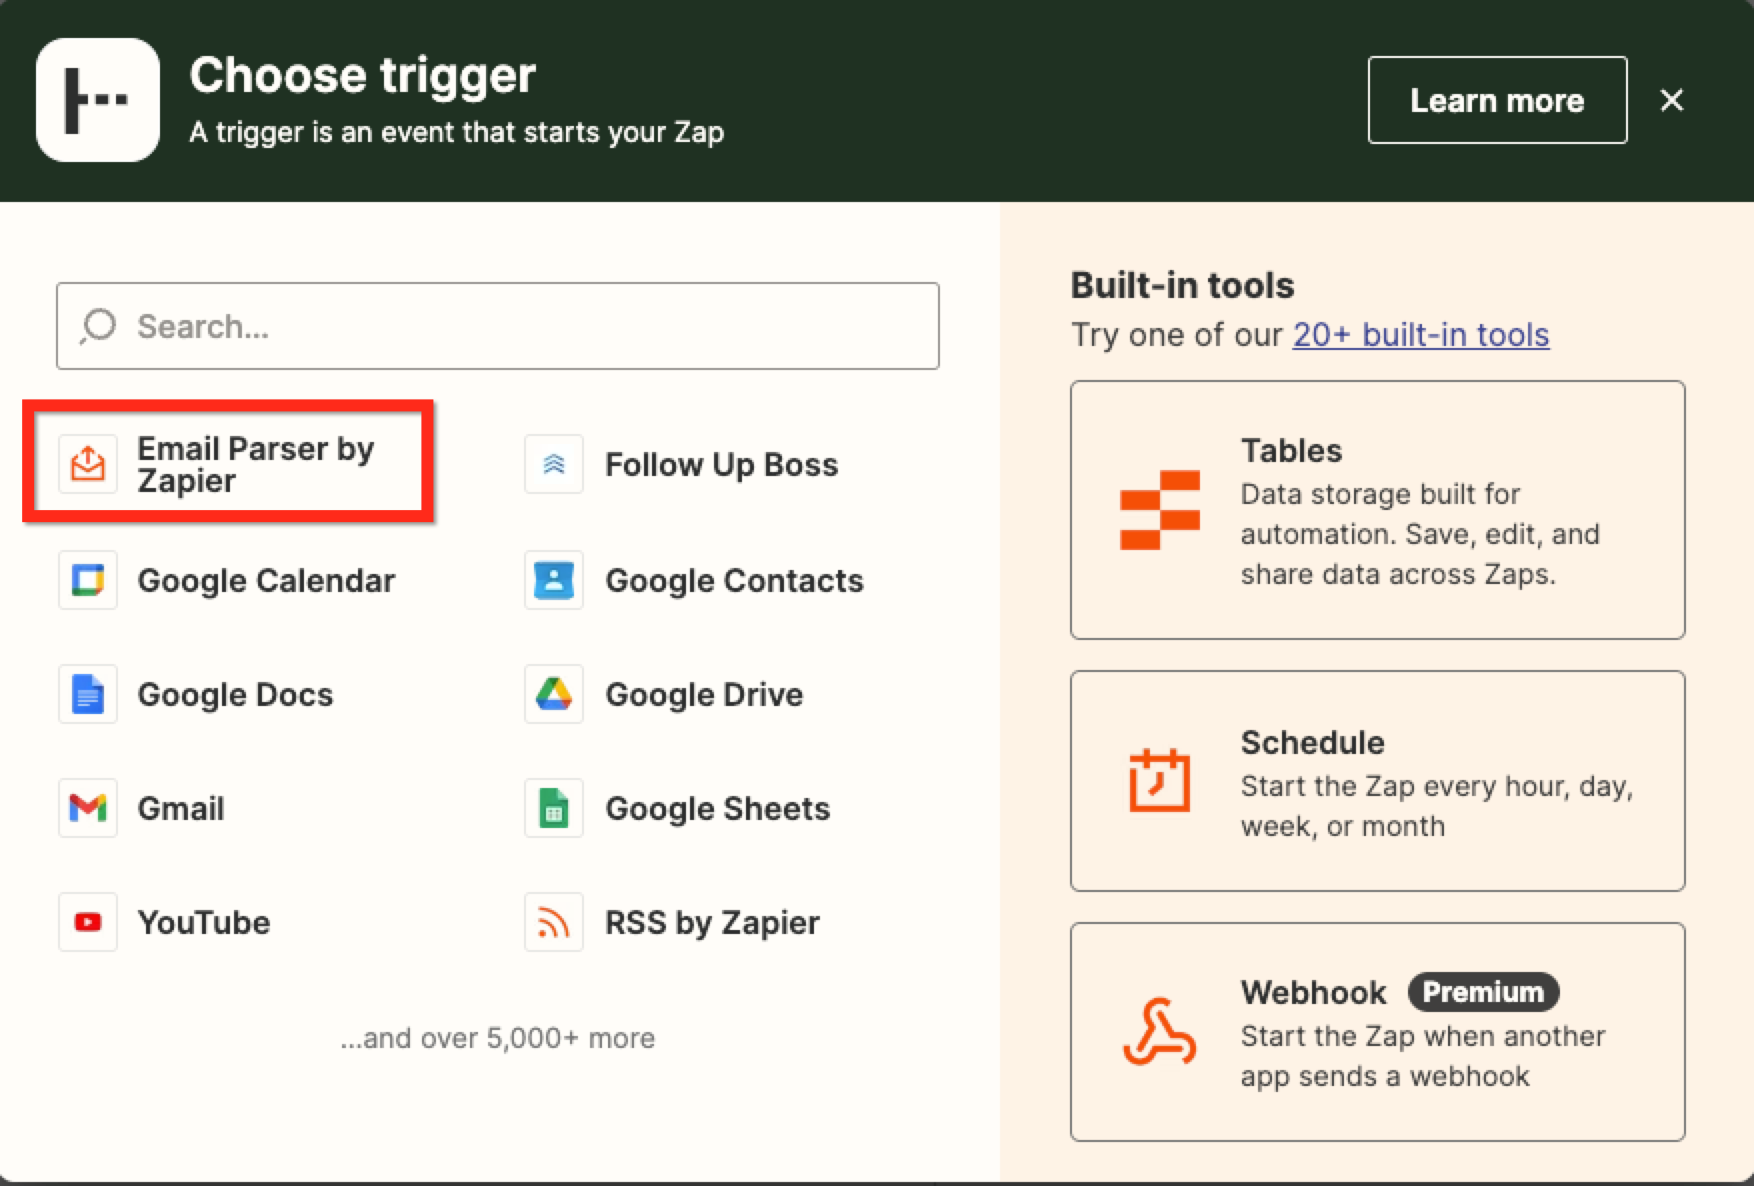Select Google Contacts app name
The height and width of the screenshot is (1186, 1754).
[734, 580]
